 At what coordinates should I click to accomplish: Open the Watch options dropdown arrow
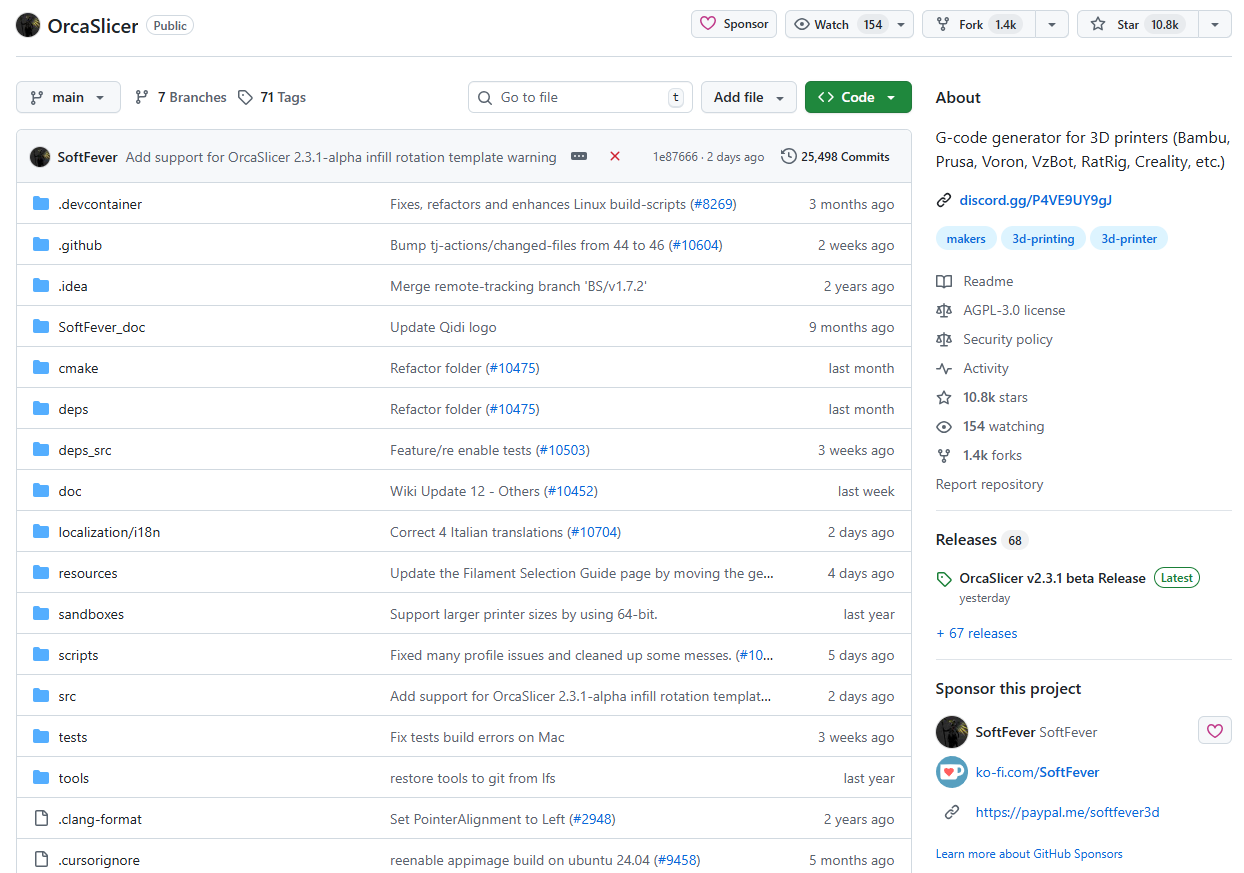(901, 24)
